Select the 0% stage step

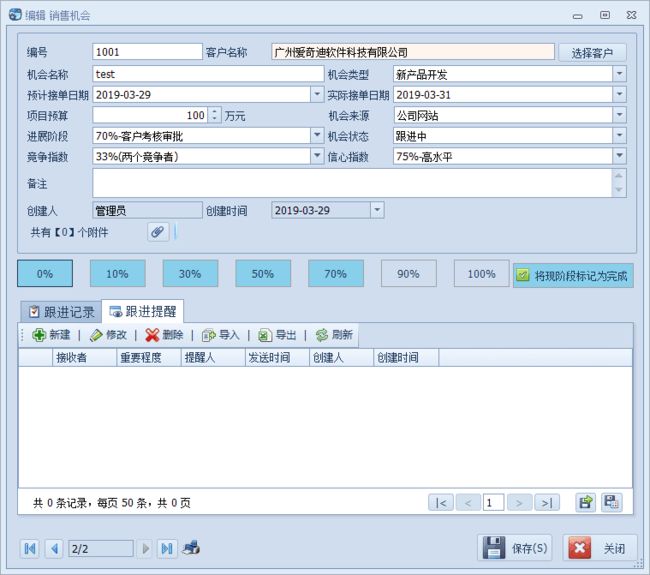45,274
